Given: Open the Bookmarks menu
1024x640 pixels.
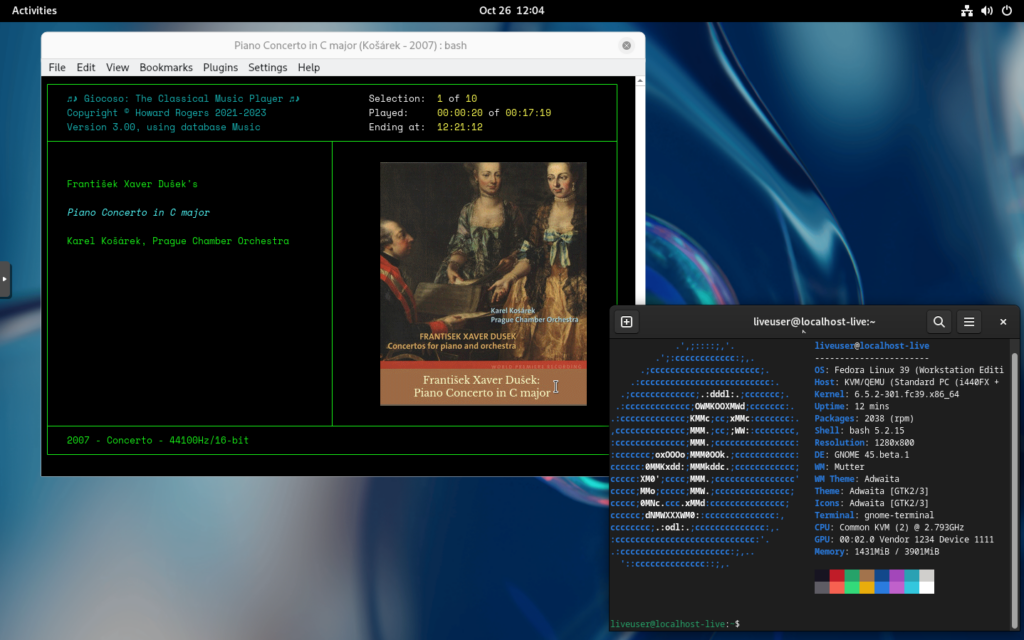Looking at the screenshot, I should [166, 67].
